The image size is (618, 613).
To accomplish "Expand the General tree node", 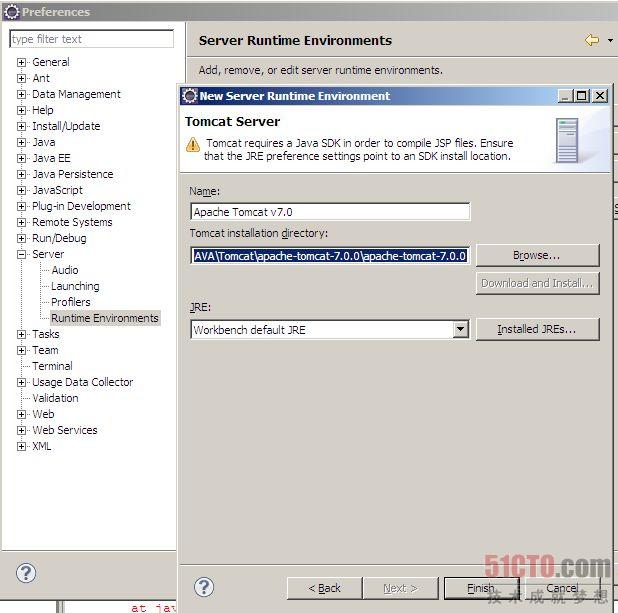I will tap(21, 62).
